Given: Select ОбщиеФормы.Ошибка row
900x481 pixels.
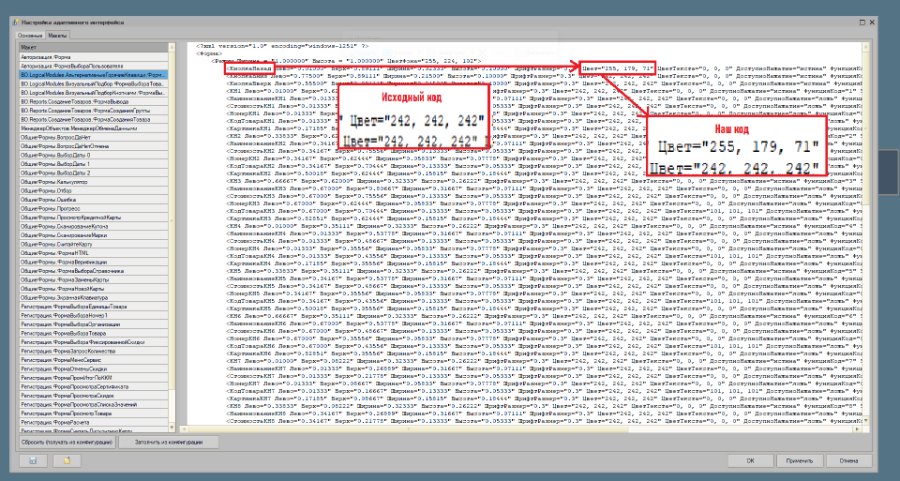Looking at the screenshot, I should 94,199.
